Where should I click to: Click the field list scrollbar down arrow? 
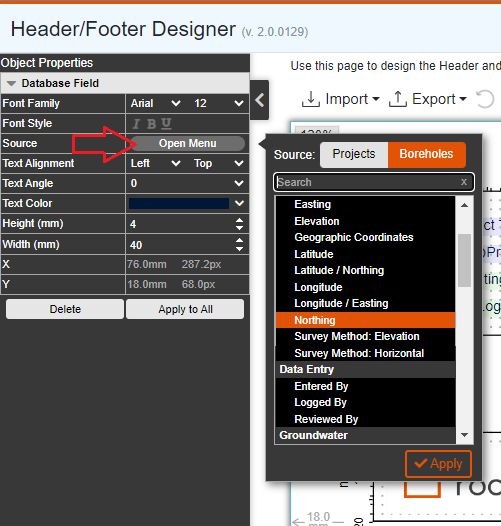(x=464, y=435)
